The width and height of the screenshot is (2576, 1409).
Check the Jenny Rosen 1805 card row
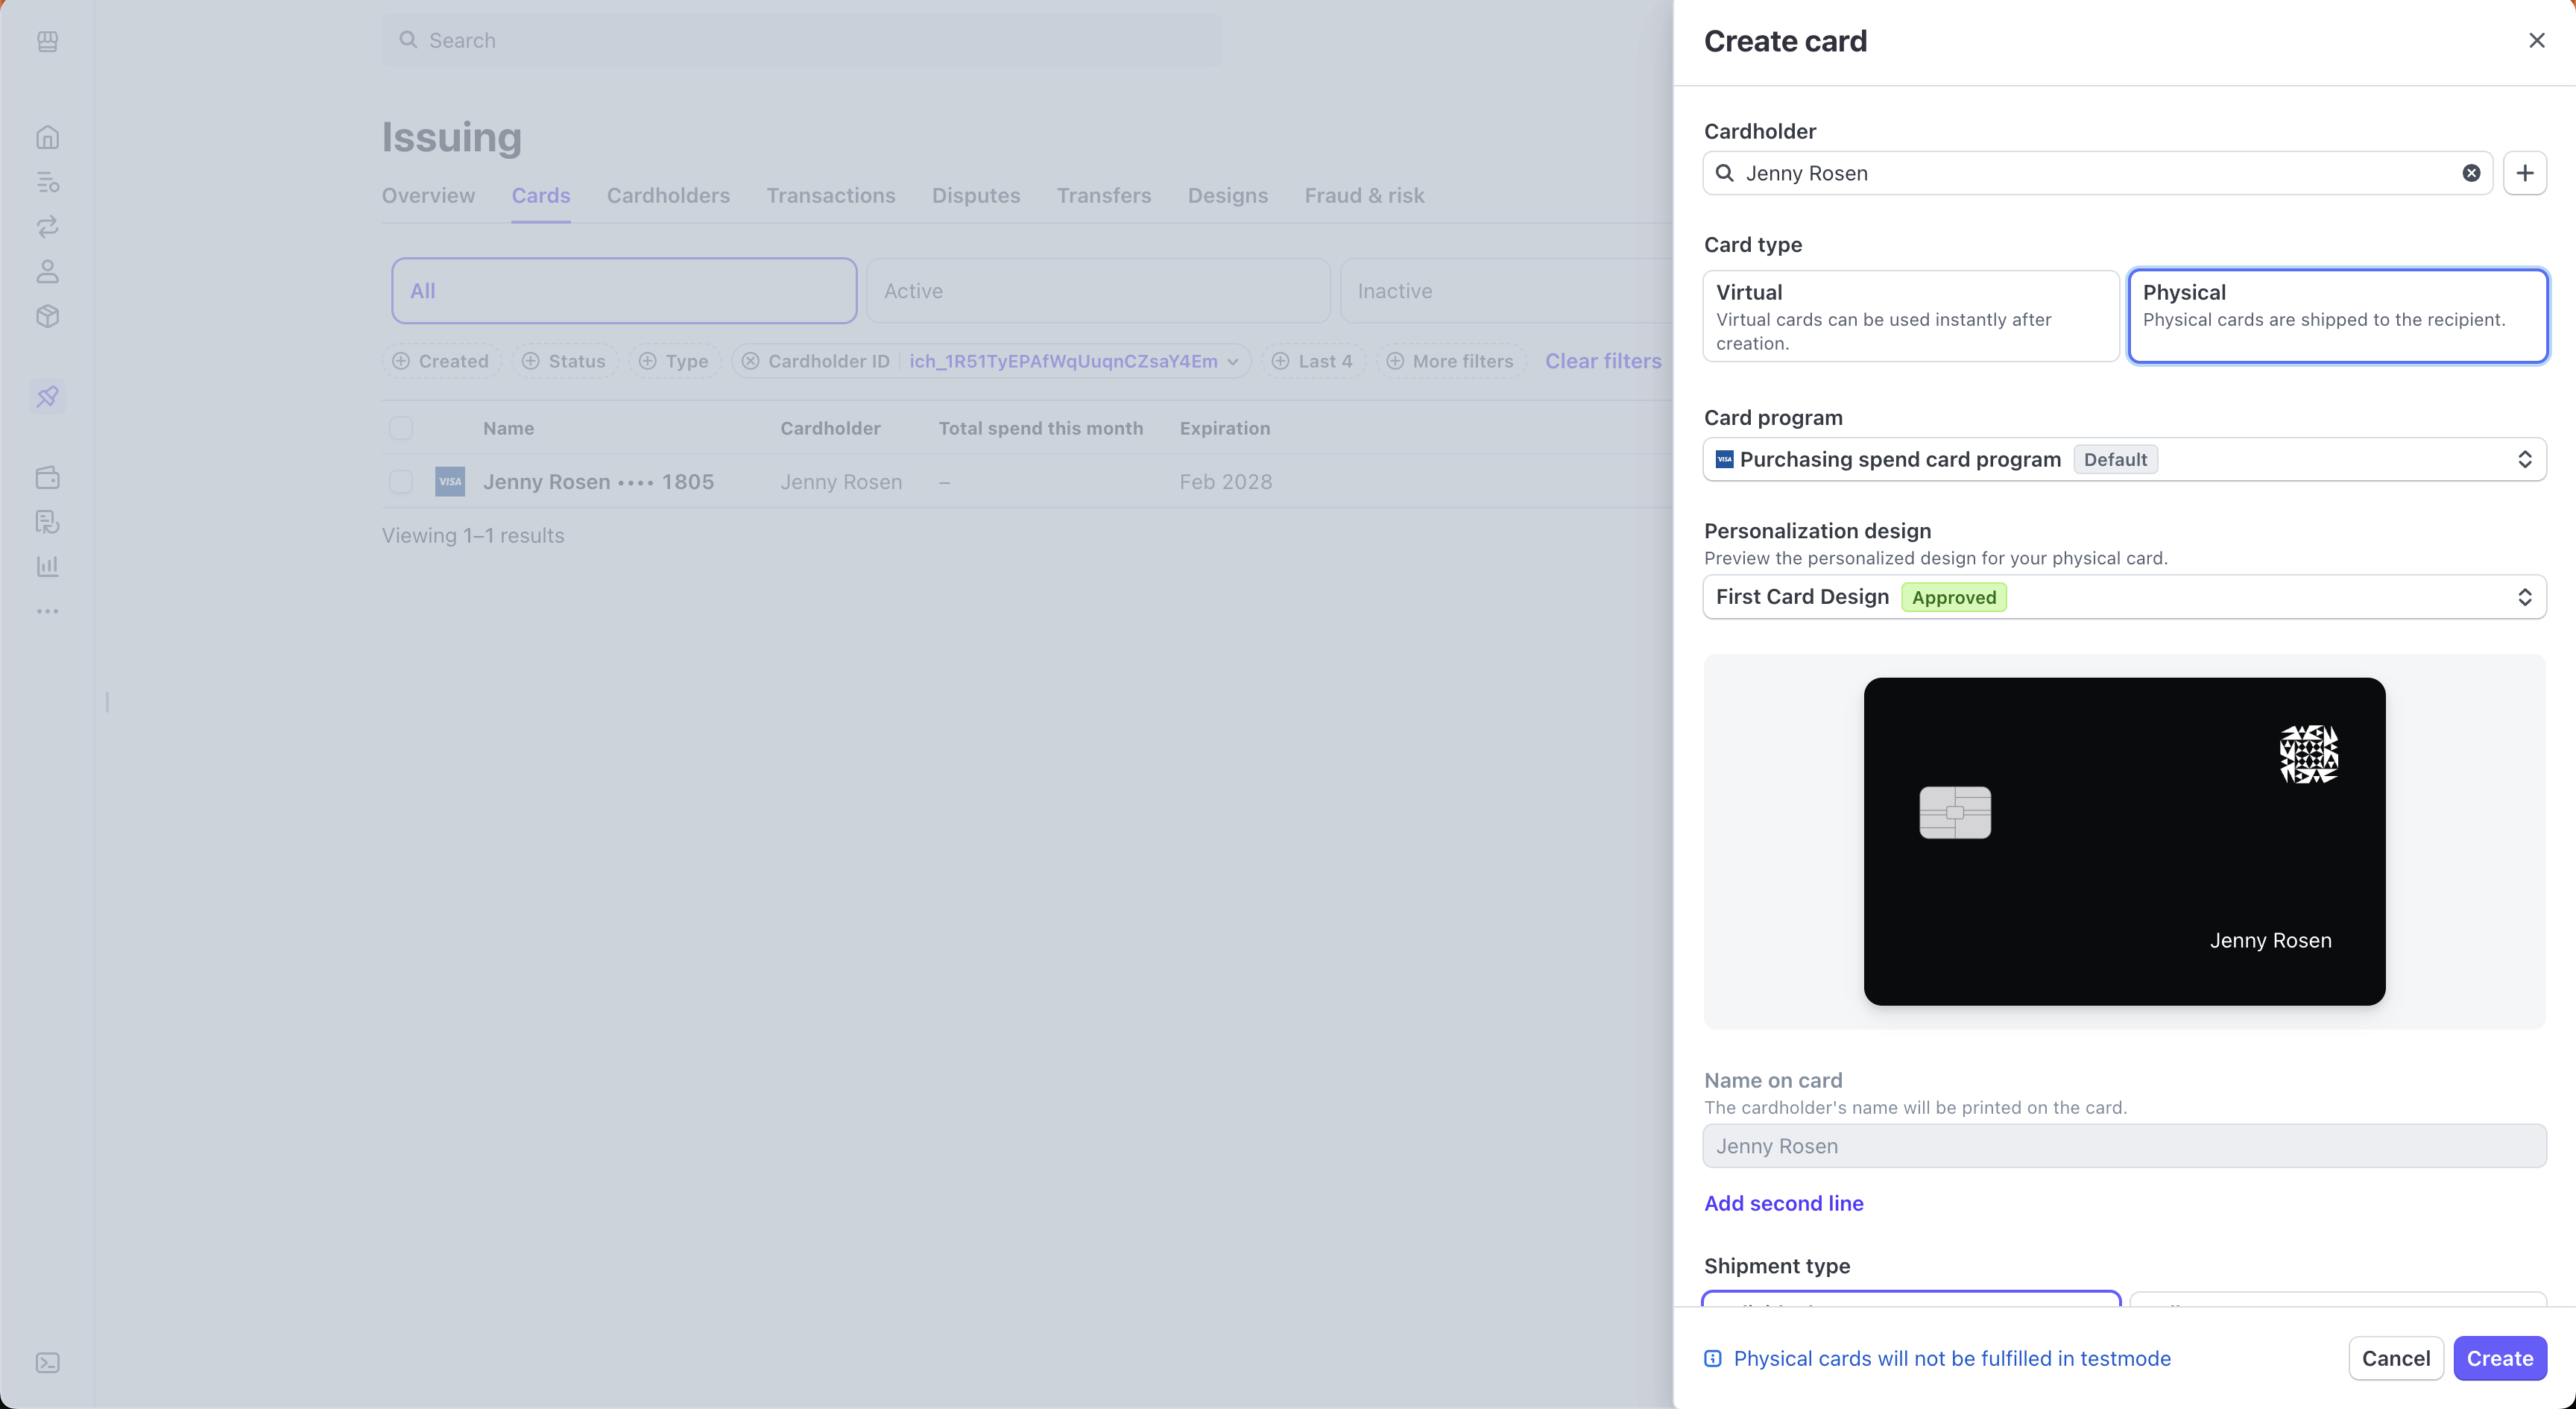point(401,482)
